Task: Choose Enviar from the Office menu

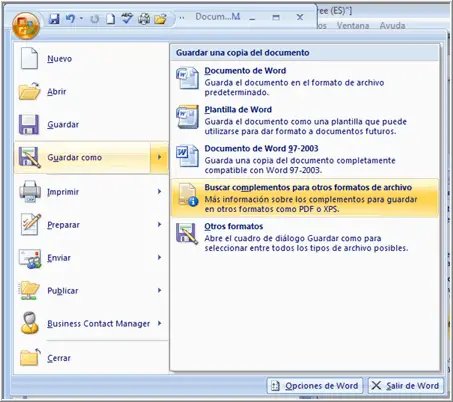Action: (x=59, y=258)
